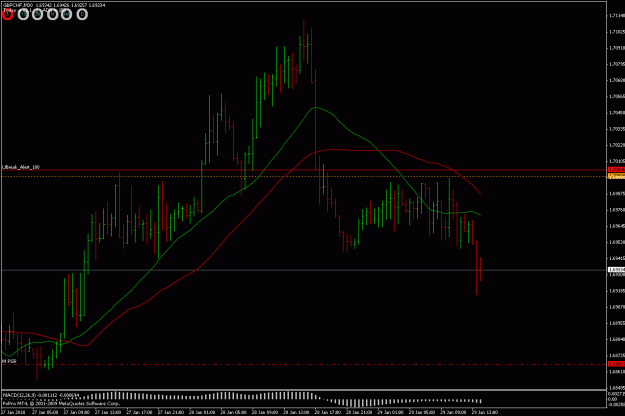Select the H4 timeframe circle button
Screen dimensions: 625x416
[x=67, y=15]
